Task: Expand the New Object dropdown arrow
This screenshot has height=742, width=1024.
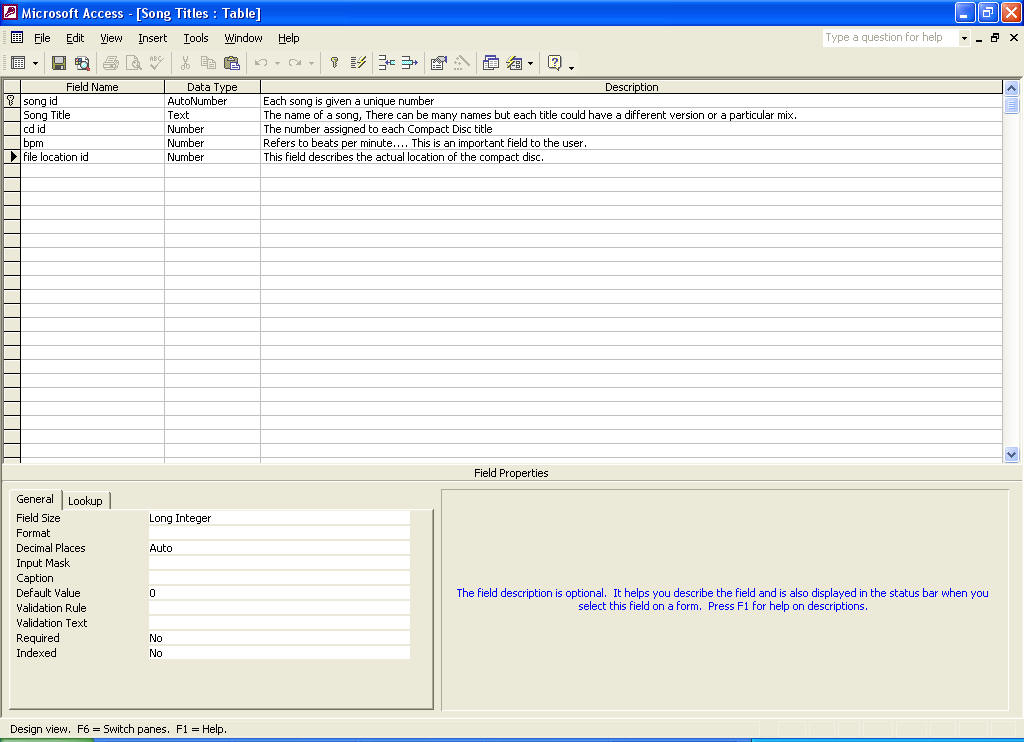Action: [x=530, y=63]
